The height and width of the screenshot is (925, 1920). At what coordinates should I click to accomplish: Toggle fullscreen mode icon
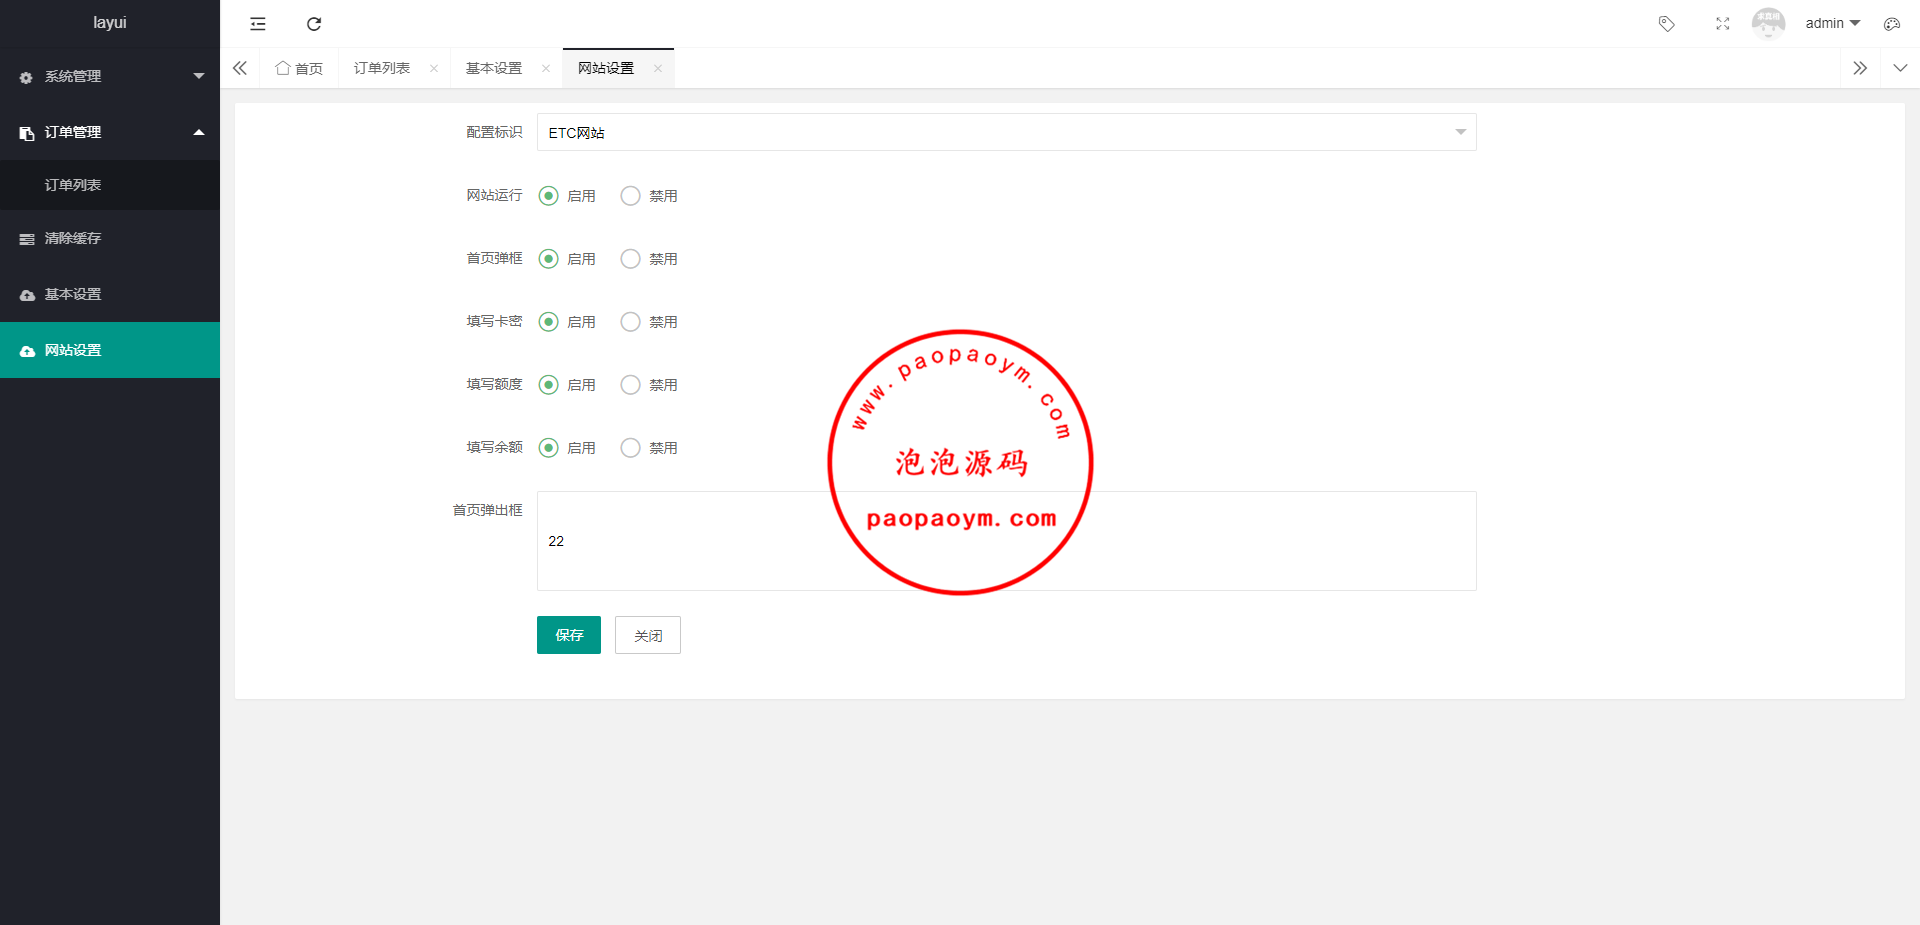1722,24
